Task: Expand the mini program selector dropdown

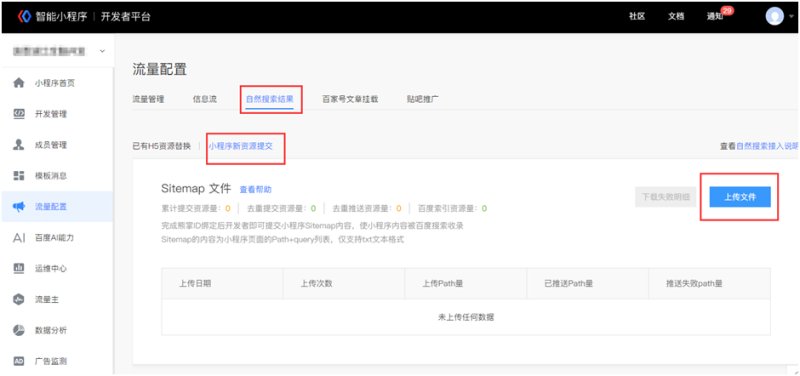Action: pyautogui.click(x=102, y=51)
